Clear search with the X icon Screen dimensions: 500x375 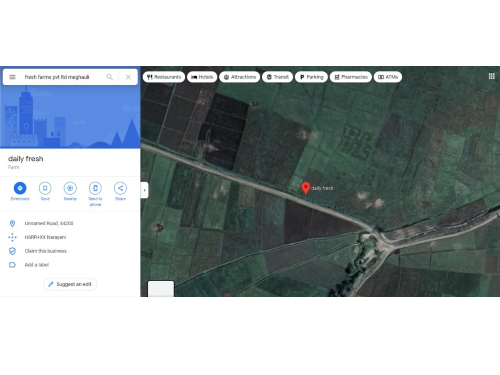pos(128,77)
